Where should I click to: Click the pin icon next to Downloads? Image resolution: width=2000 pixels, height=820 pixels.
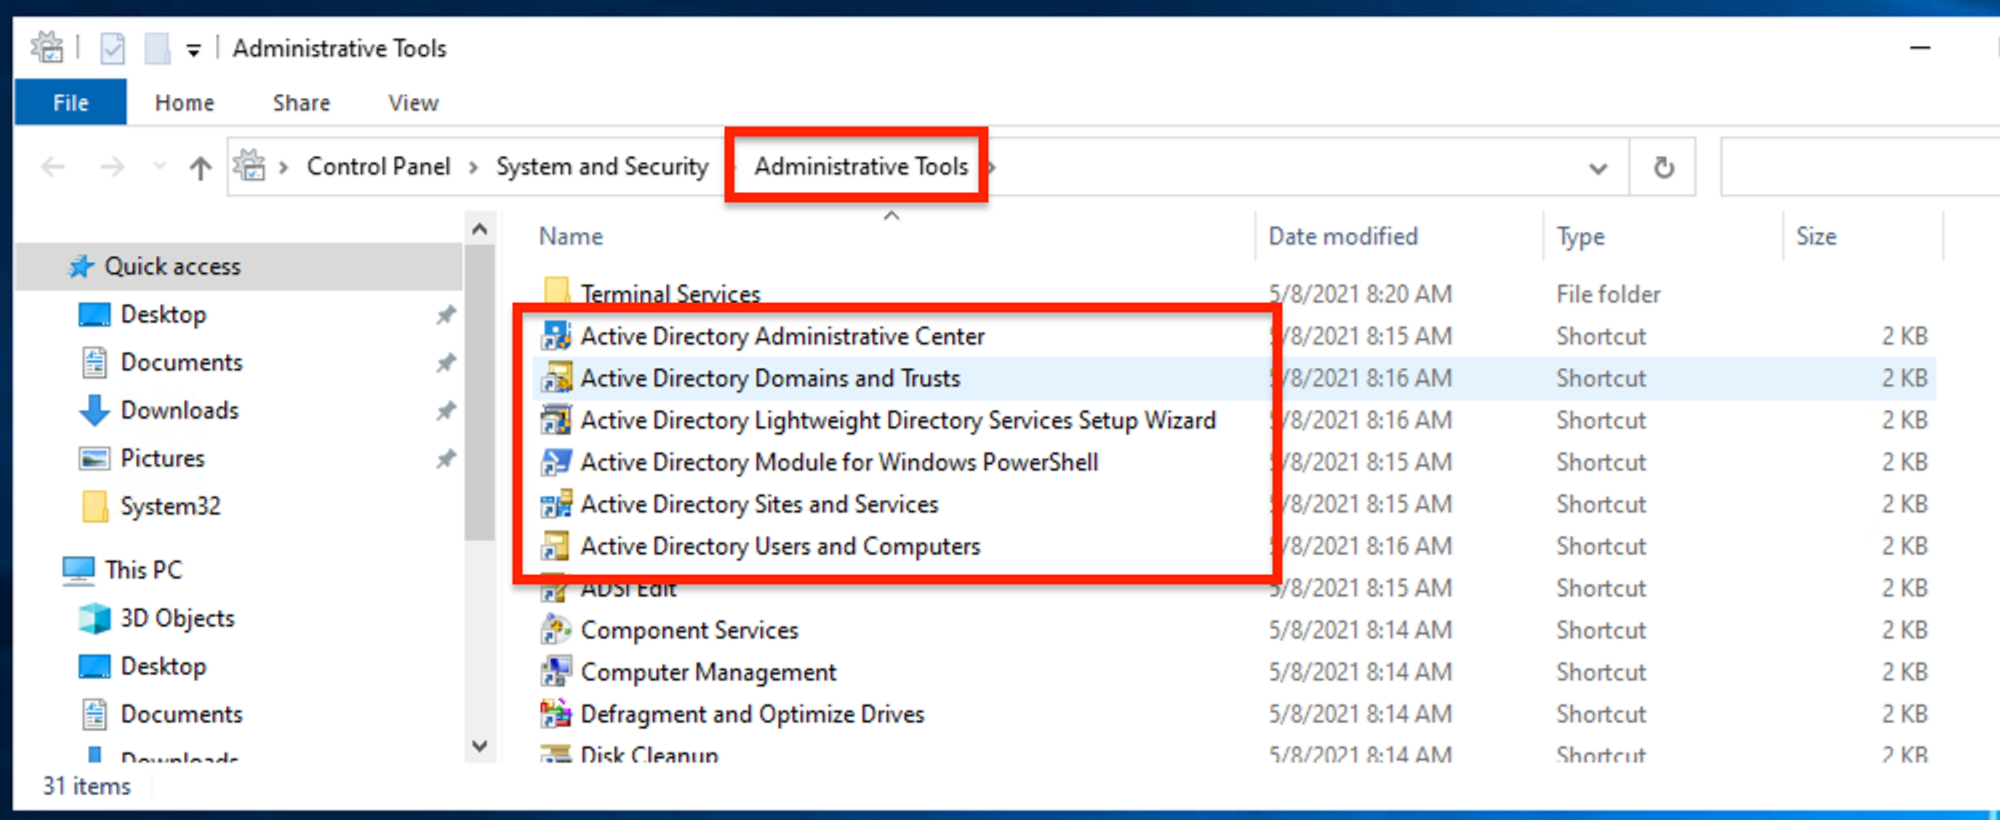[x=446, y=410]
